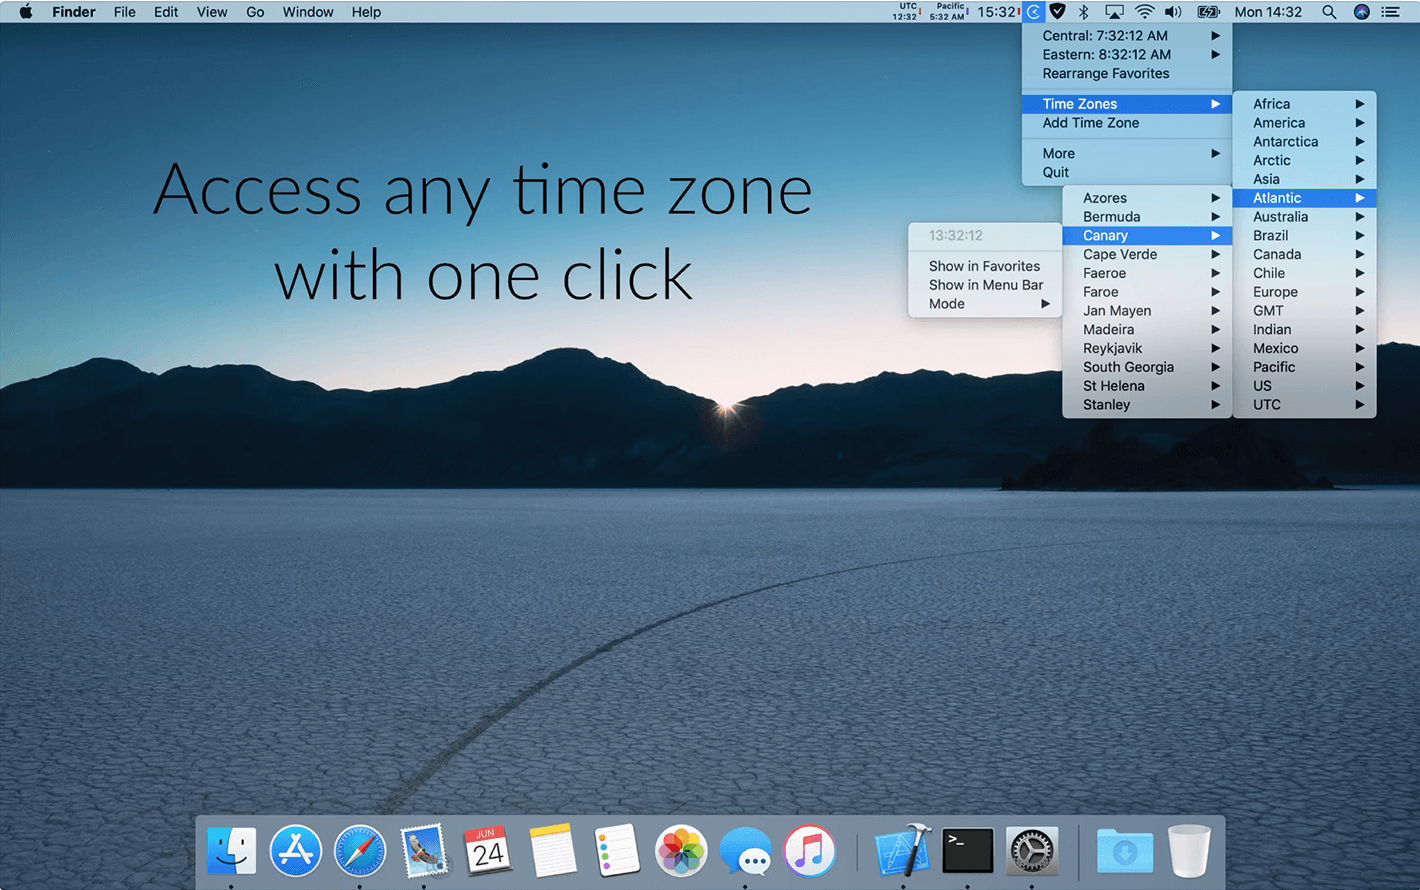
Task: Quit the time zone app
Action: click(1127, 173)
